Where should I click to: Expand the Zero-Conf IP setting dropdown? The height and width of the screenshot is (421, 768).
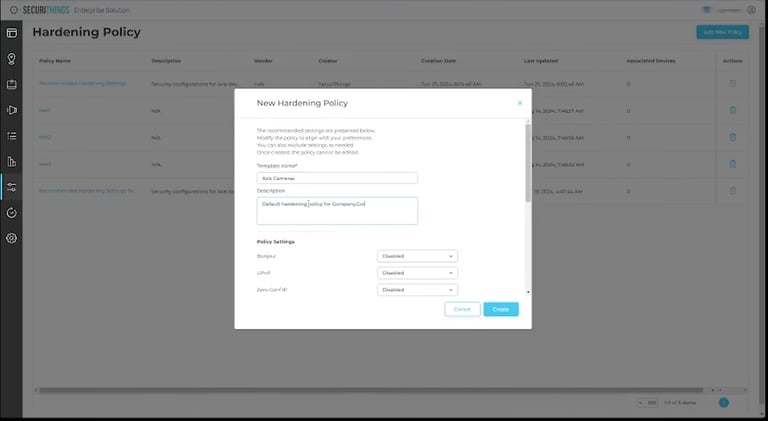(x=417, y=290)
